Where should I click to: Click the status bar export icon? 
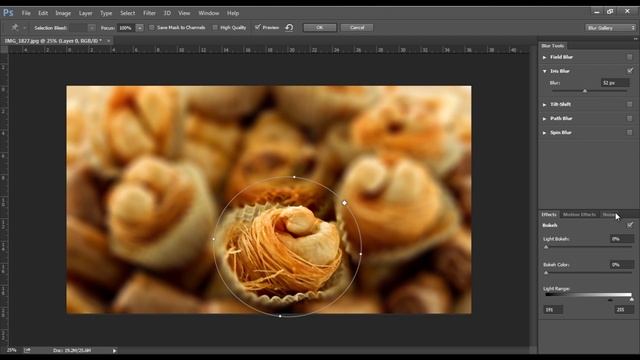[x=27, y=350]
